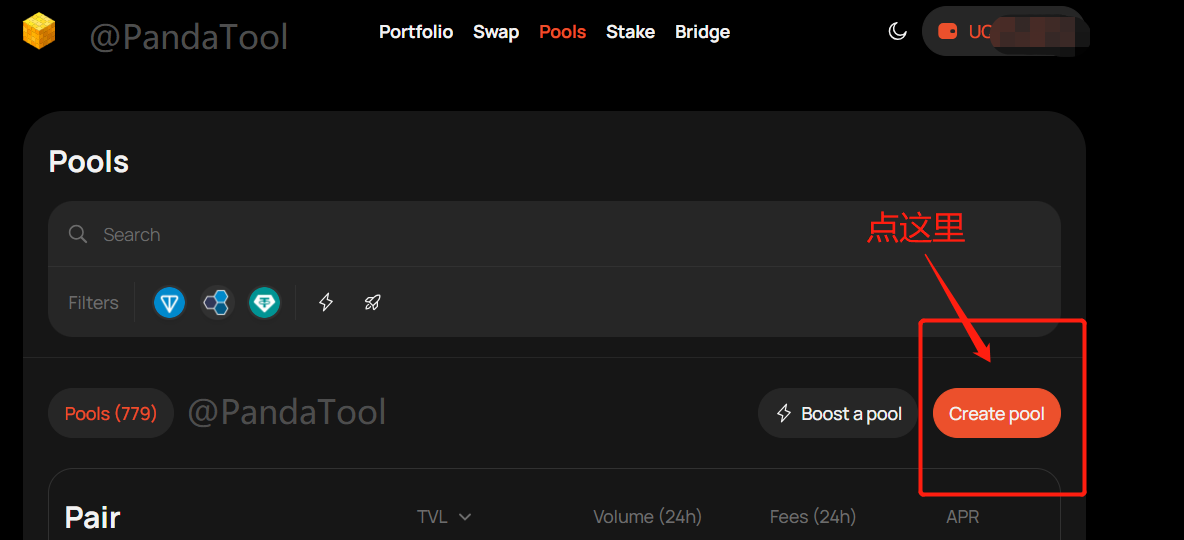The width and height of the screenshot is (1184, 540).
Task: Open the Bridge page
Action: point(702,32)
